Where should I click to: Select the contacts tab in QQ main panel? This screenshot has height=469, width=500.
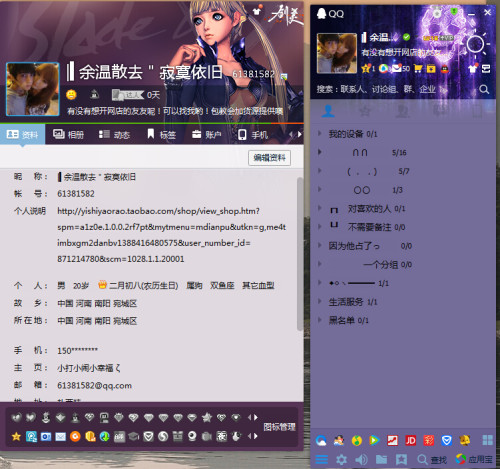pyautogui.click(x=328, y=111)
